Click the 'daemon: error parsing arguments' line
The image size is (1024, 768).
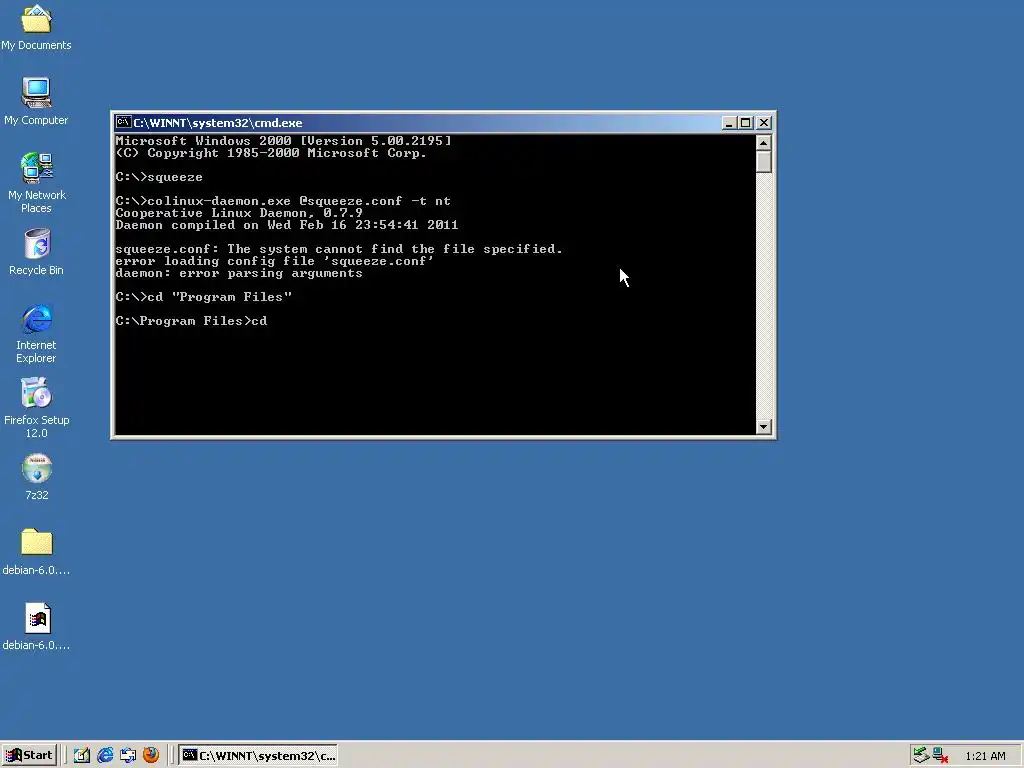pyautogui.click(x=239, y=273)
